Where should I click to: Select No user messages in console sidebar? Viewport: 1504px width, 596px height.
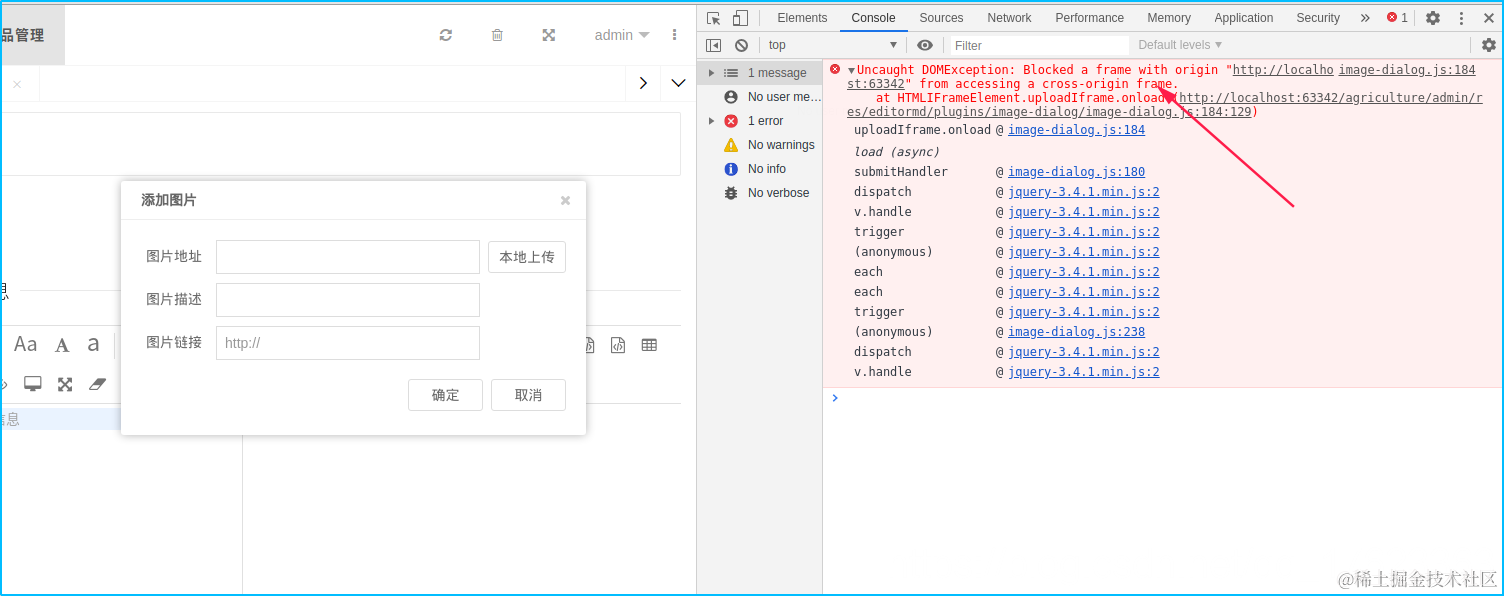click(x=760, y=97)
